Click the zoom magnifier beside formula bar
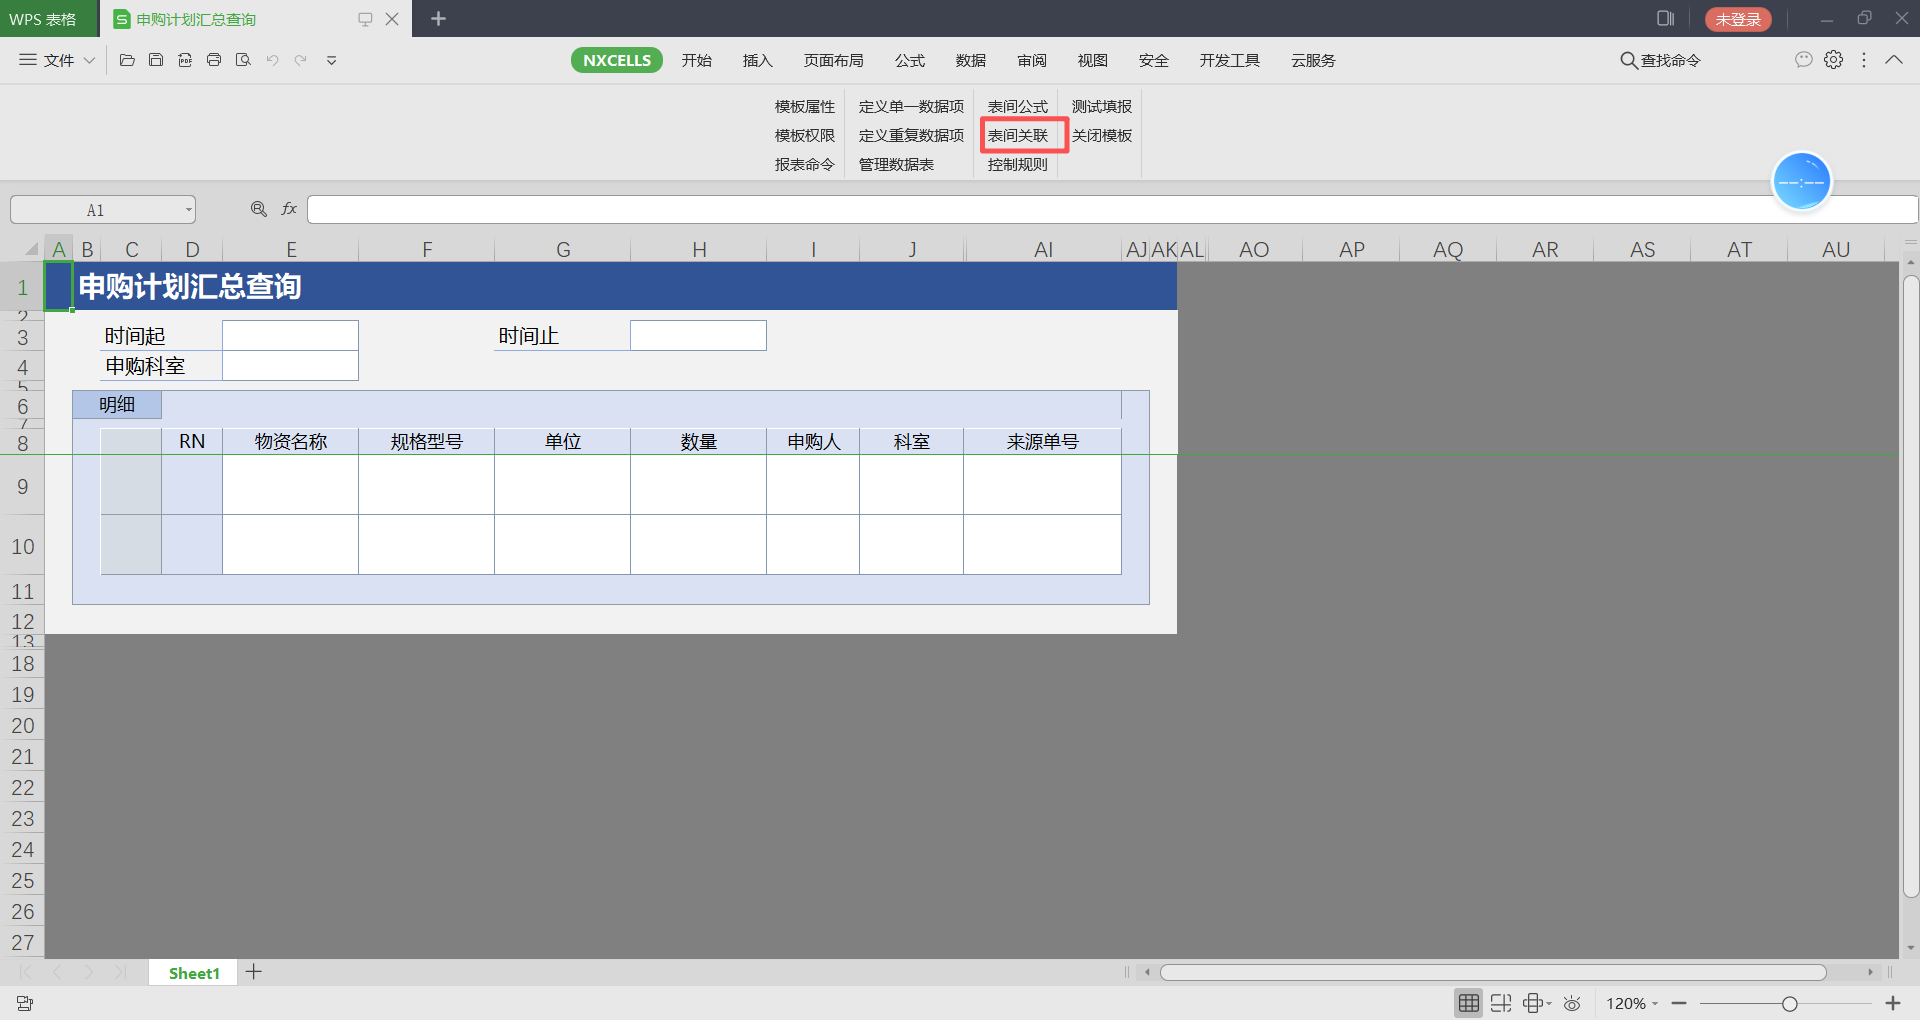 pyautogui.click(x=259, y=209)
